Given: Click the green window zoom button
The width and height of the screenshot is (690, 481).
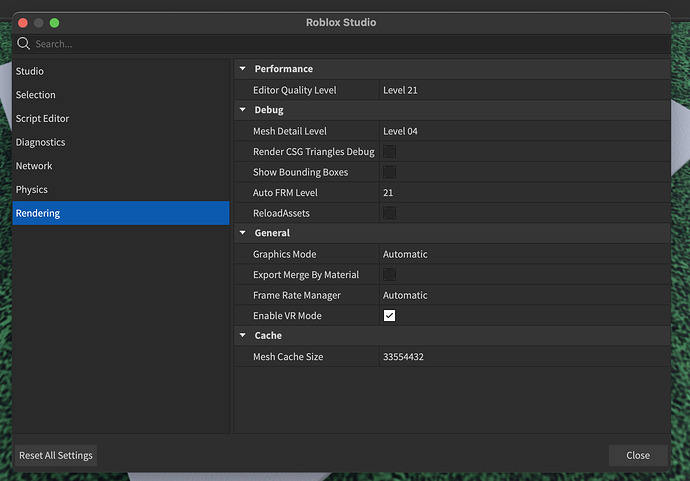Looking at the screenshot, I should click(55, 22).
